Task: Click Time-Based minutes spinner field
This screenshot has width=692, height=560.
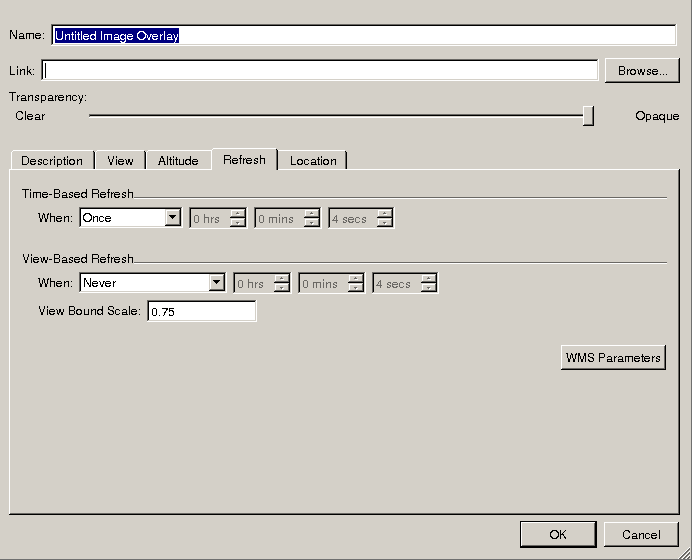Action: coord(279,219)
